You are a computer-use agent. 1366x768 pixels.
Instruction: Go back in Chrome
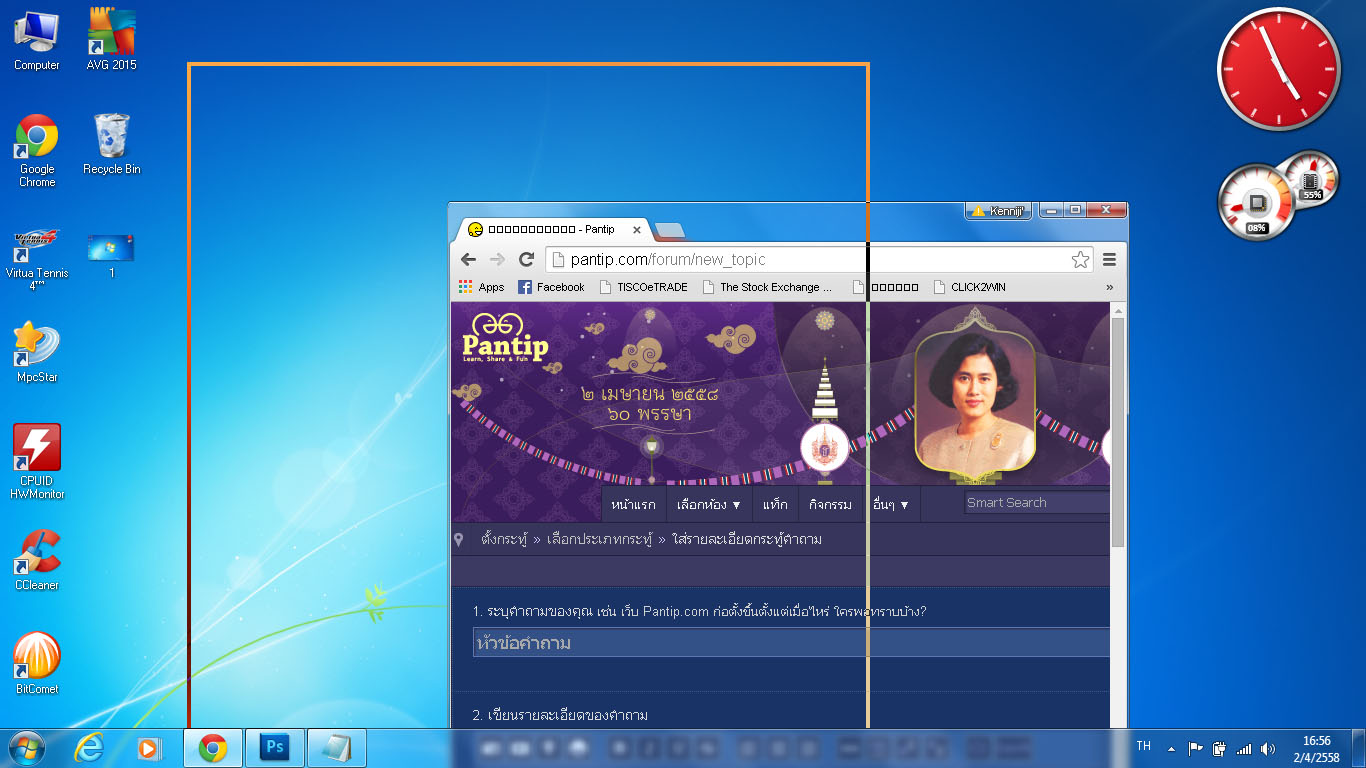468,259
